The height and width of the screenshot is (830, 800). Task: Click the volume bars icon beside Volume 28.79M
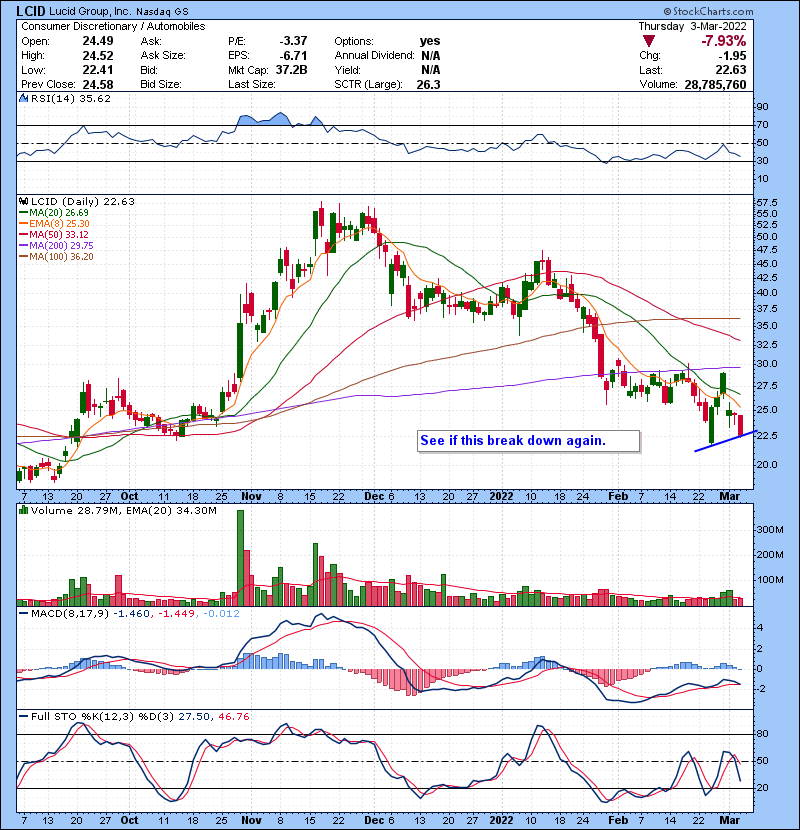pyautogui.click(x=23, y=510)
